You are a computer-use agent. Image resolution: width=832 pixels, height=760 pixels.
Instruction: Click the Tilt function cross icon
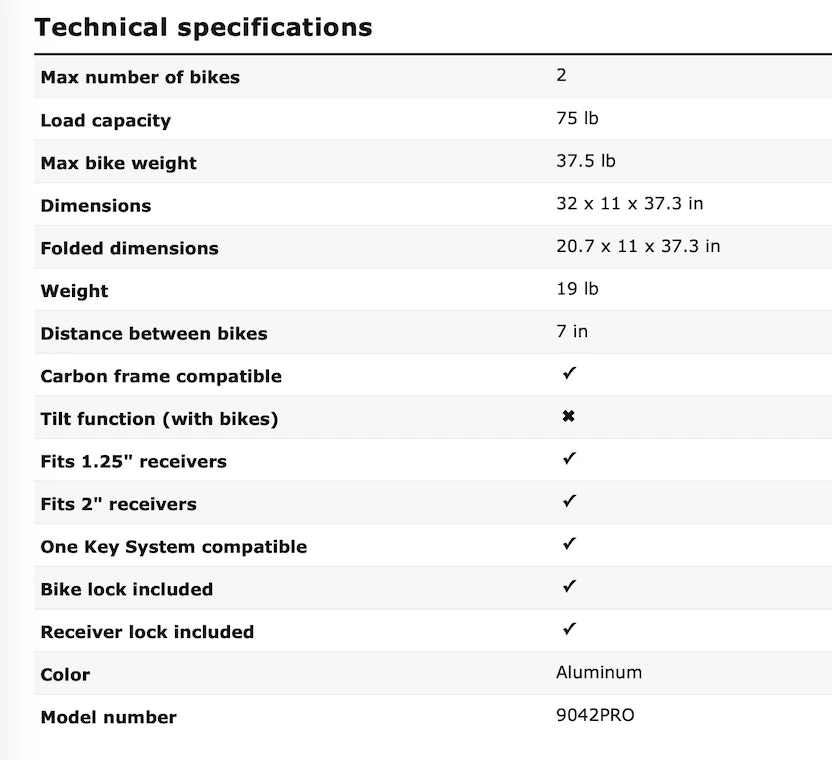[568, 417]
